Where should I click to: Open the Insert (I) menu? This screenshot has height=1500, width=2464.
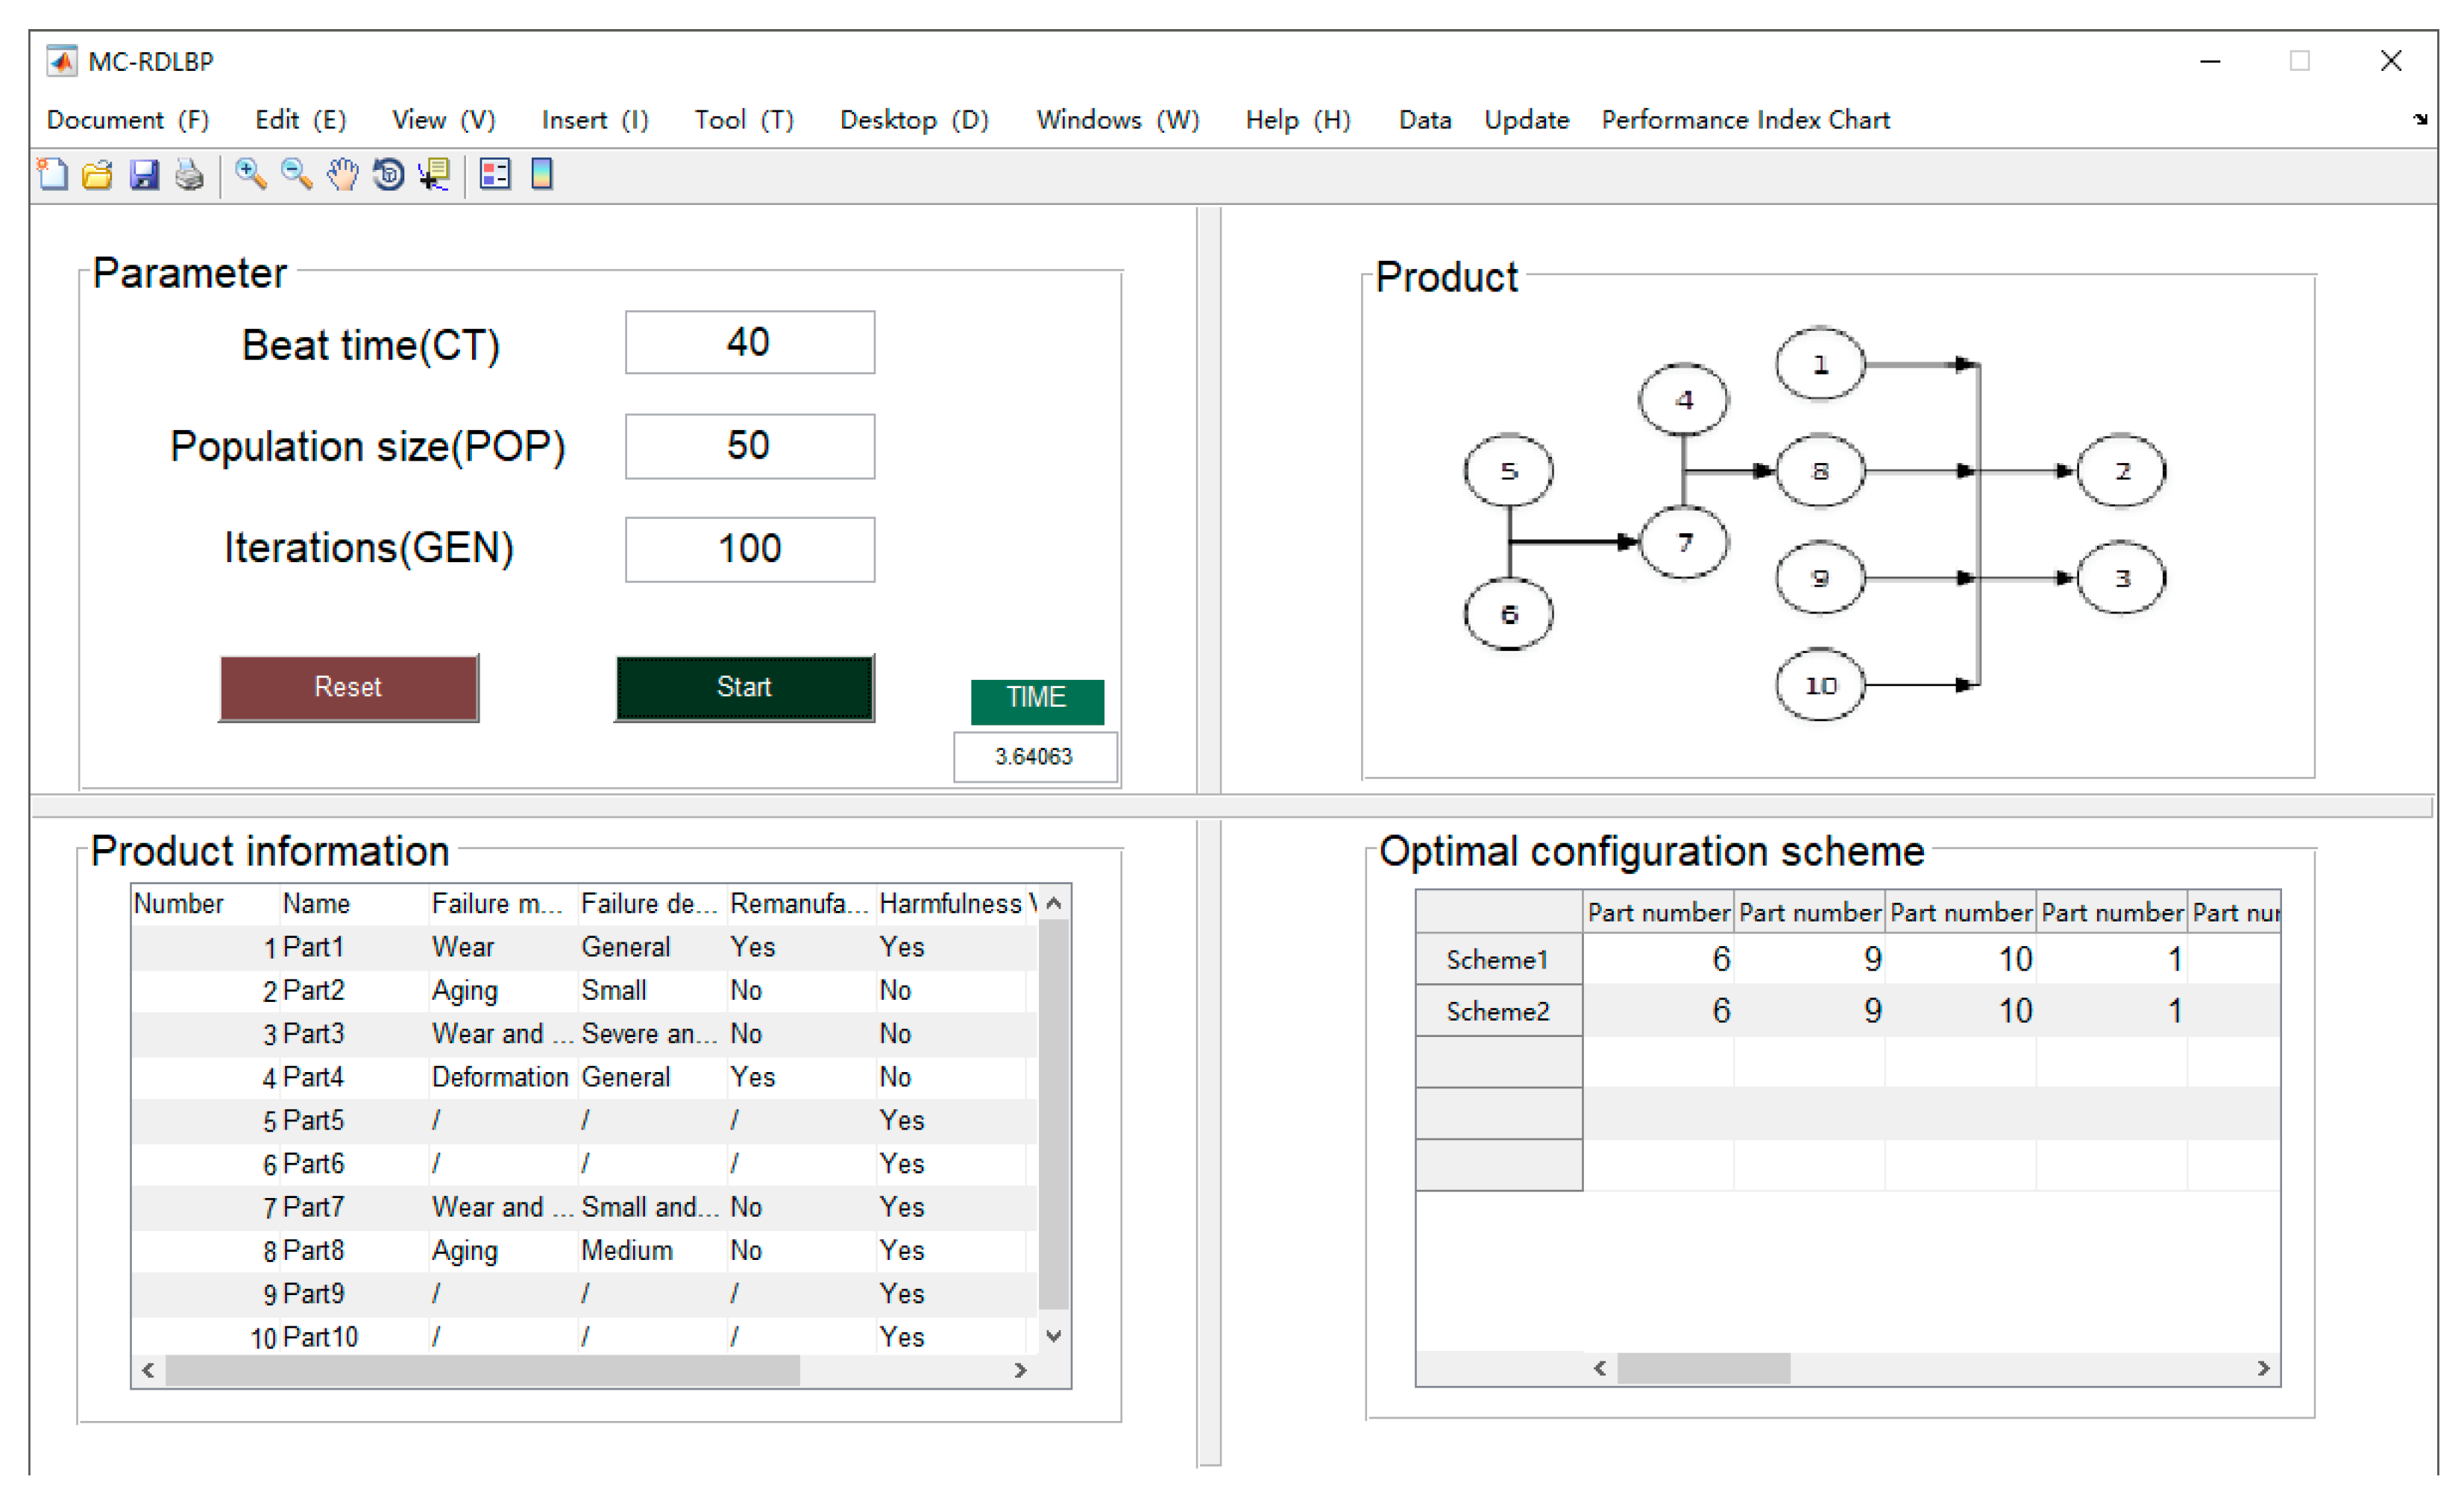[595, 120]
